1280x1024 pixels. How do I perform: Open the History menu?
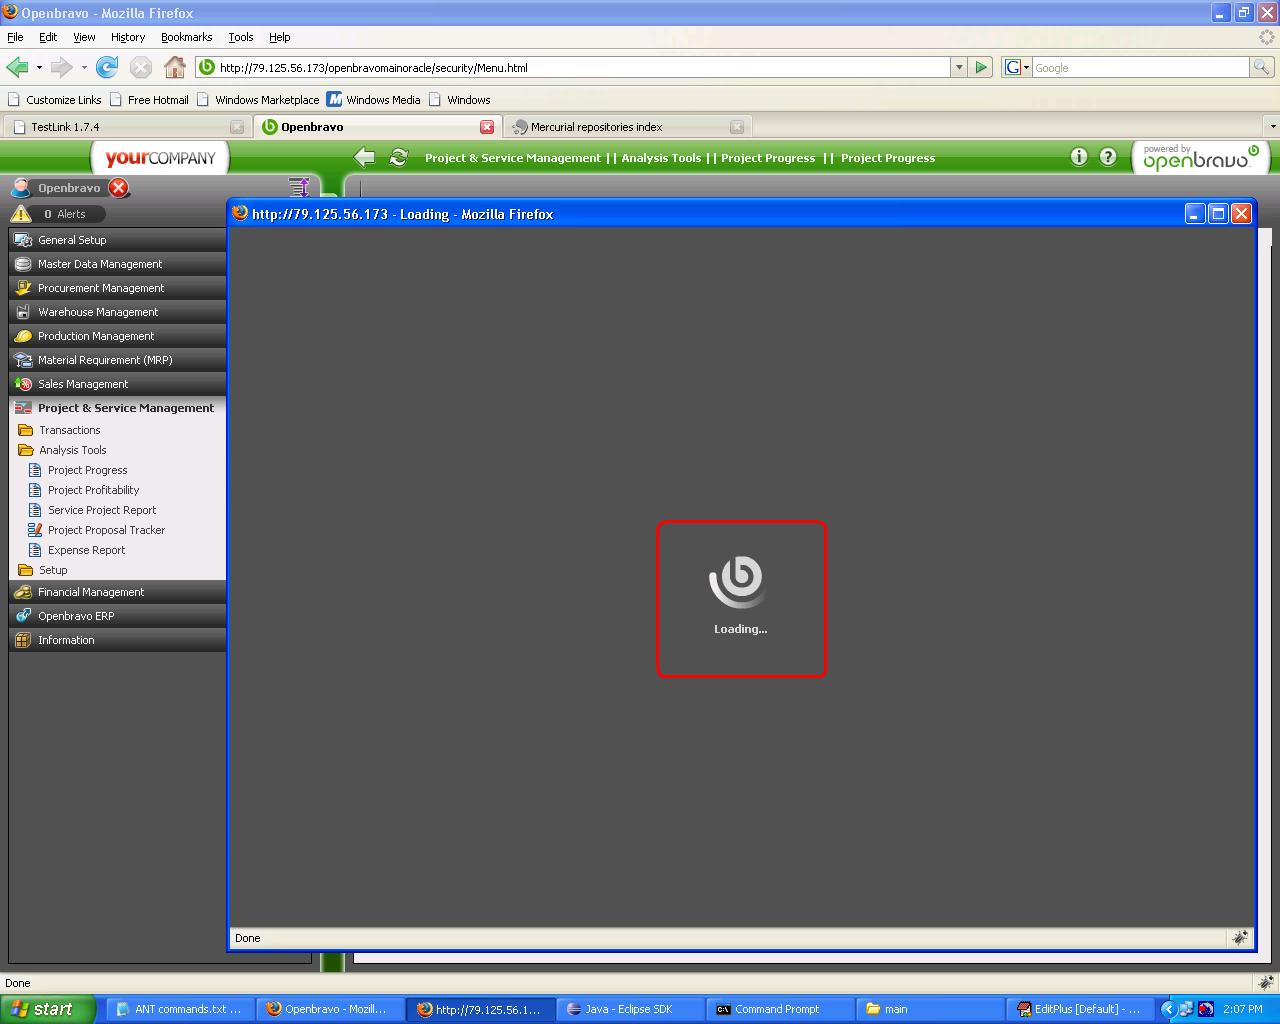(128, 37)
